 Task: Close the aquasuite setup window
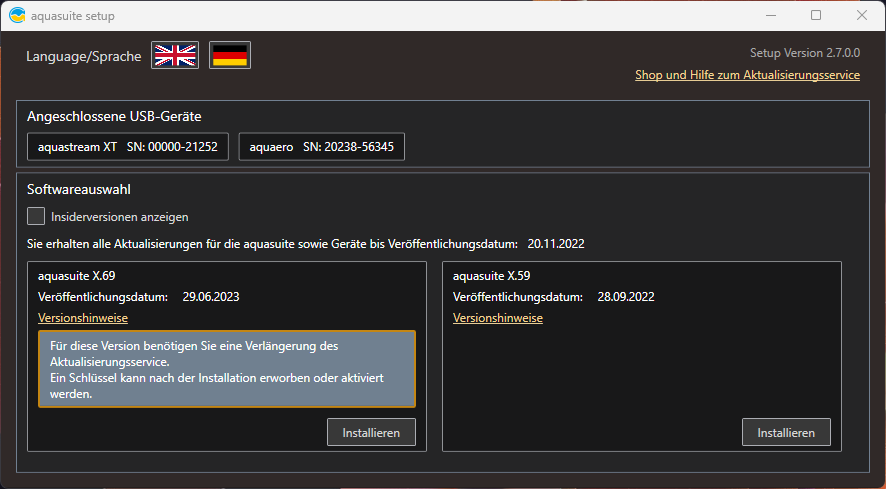tap(862, 15)
